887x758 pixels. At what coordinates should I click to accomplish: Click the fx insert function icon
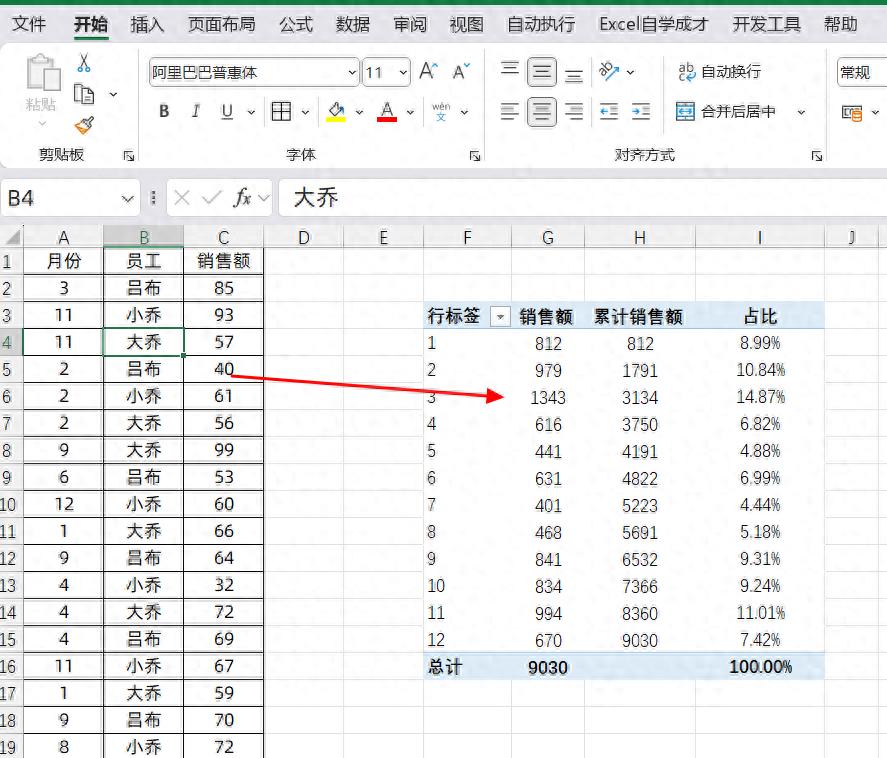point(242,198)
